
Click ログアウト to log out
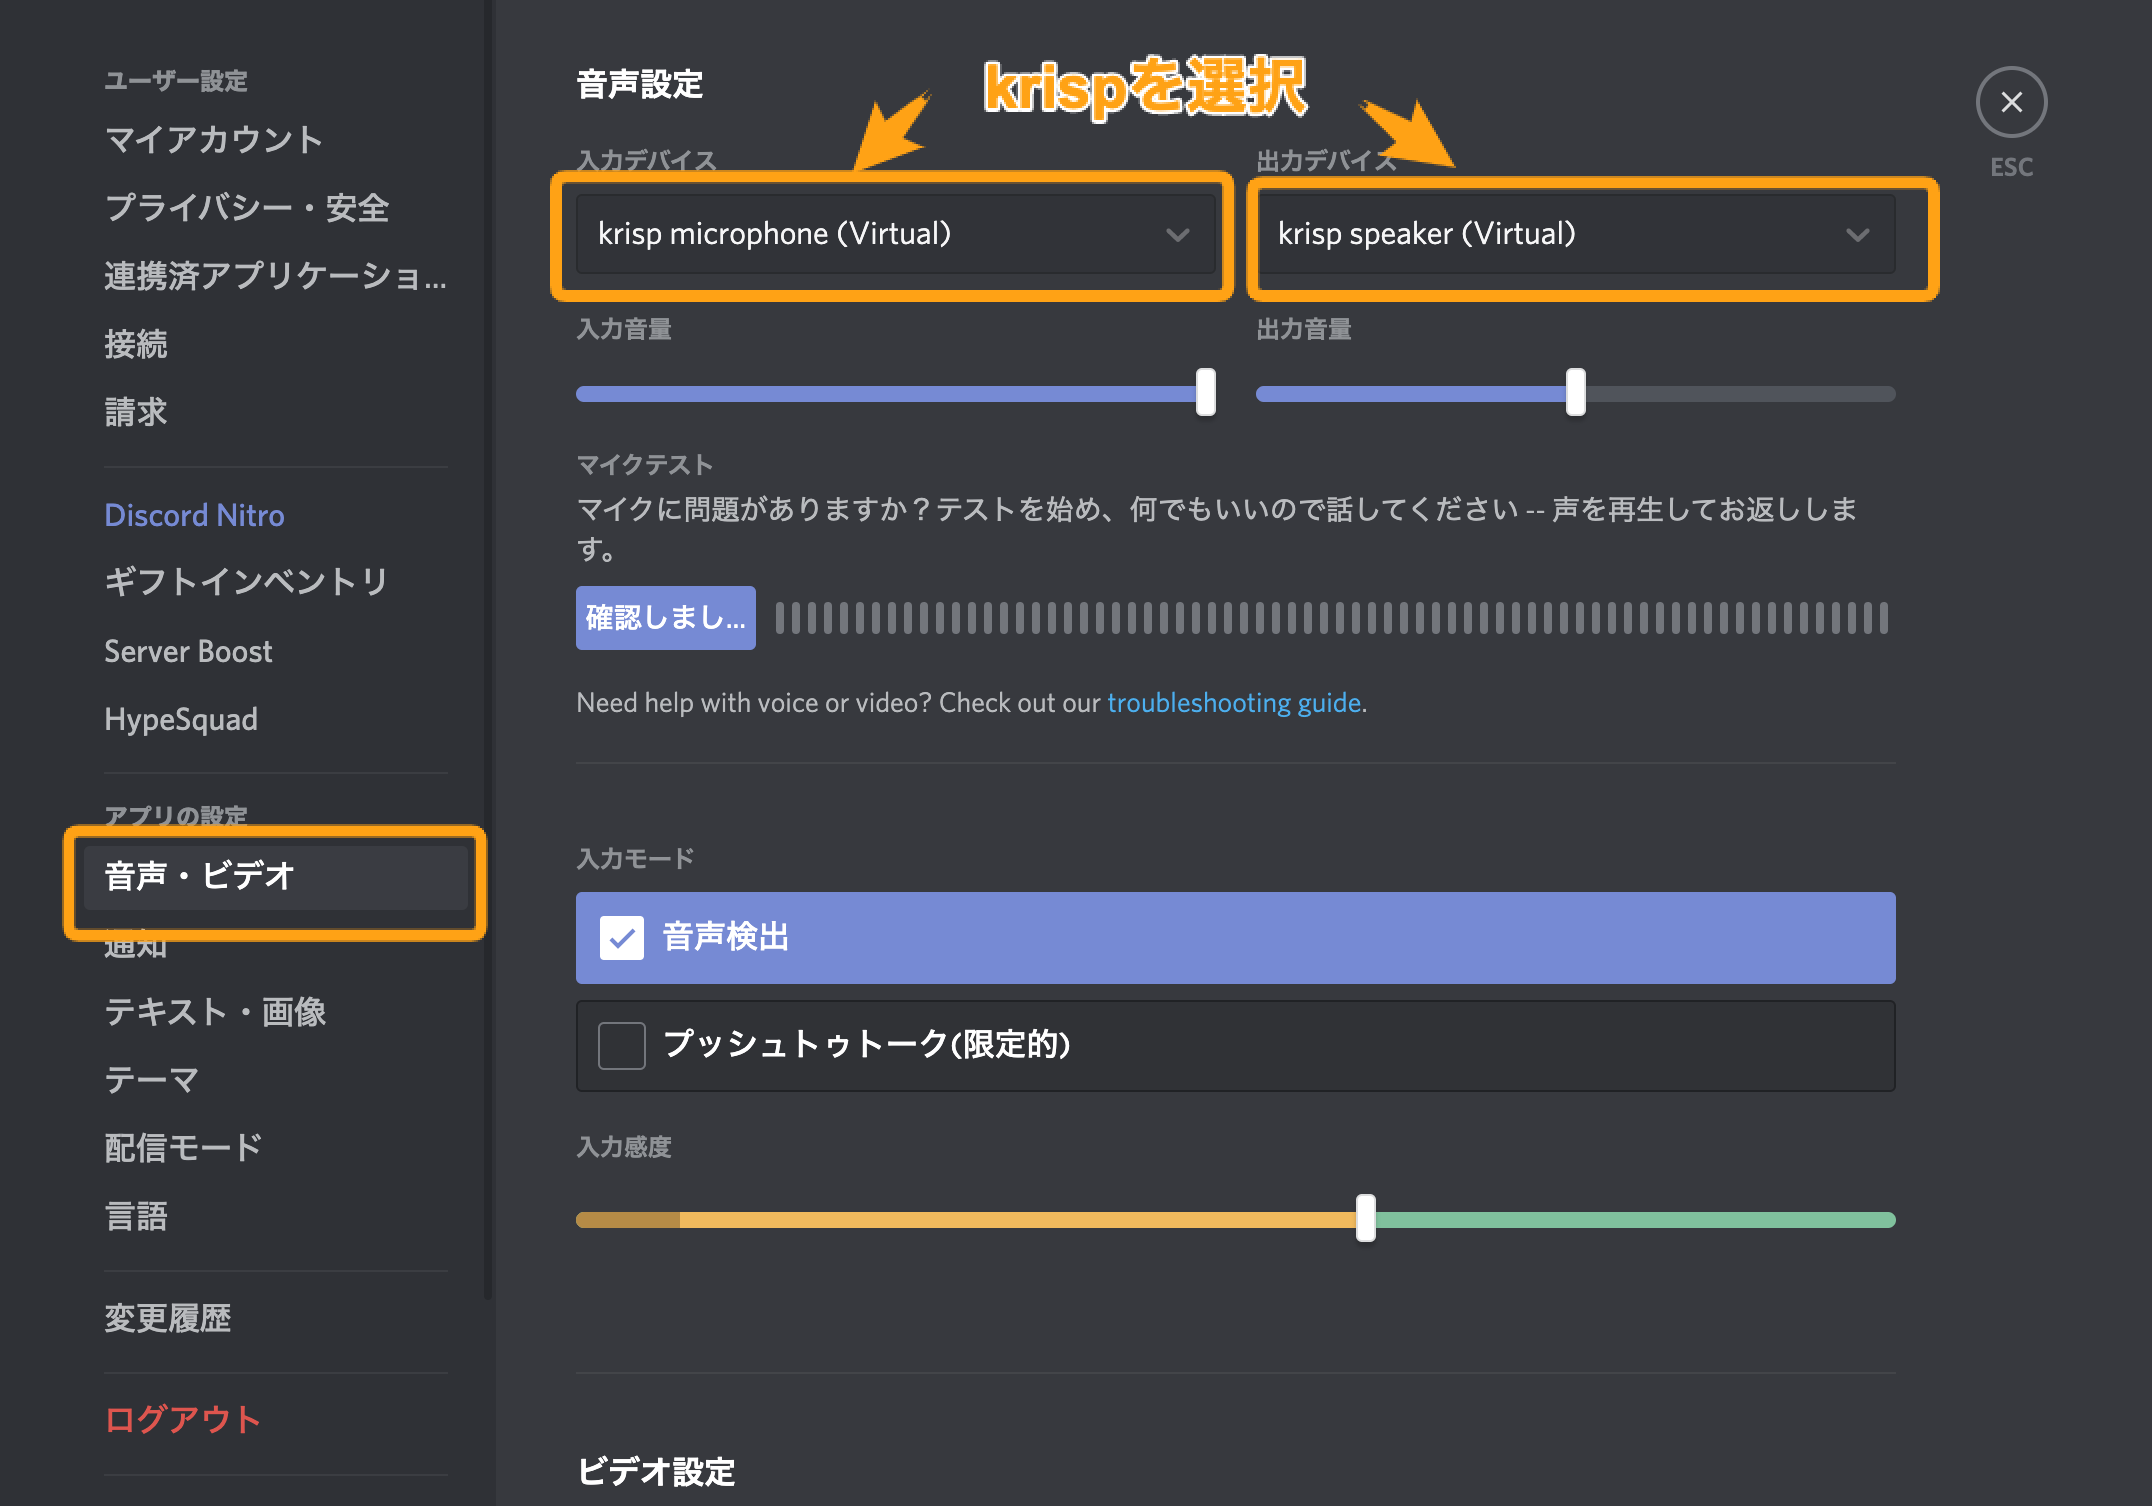(x=184, y=1420)
